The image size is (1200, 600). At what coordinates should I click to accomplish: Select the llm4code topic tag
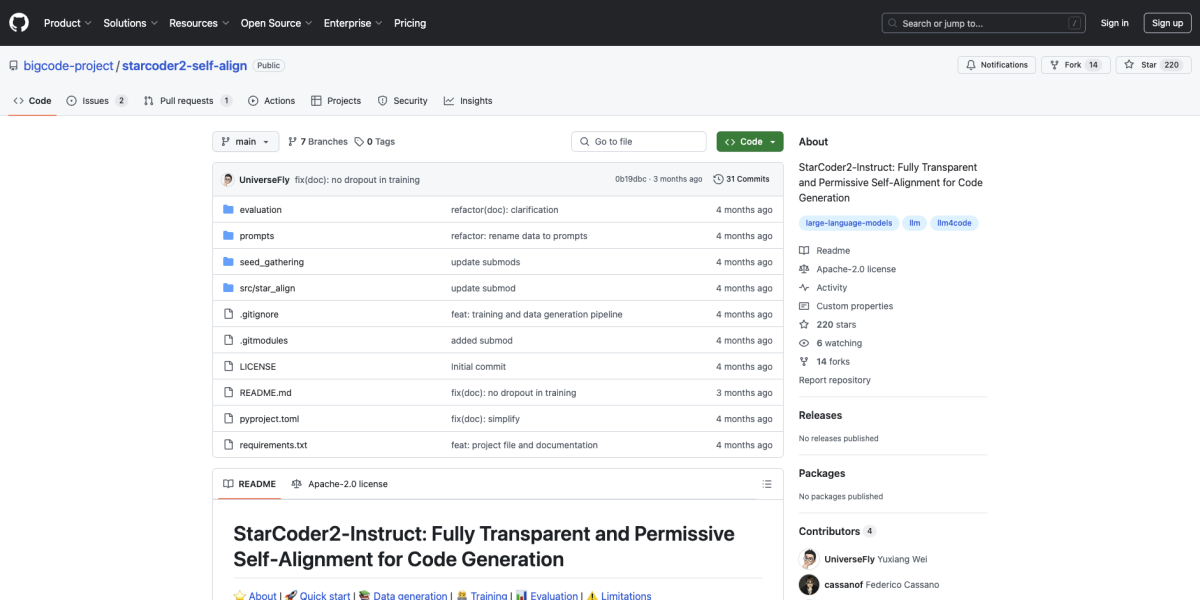954,223
